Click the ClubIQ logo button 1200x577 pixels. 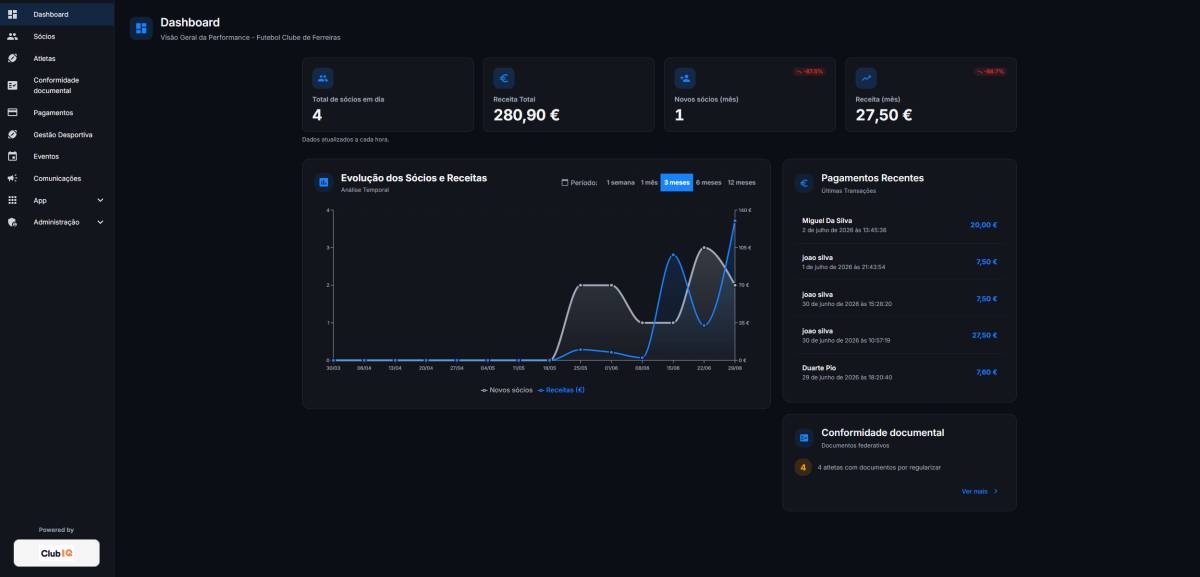point(57,553)
